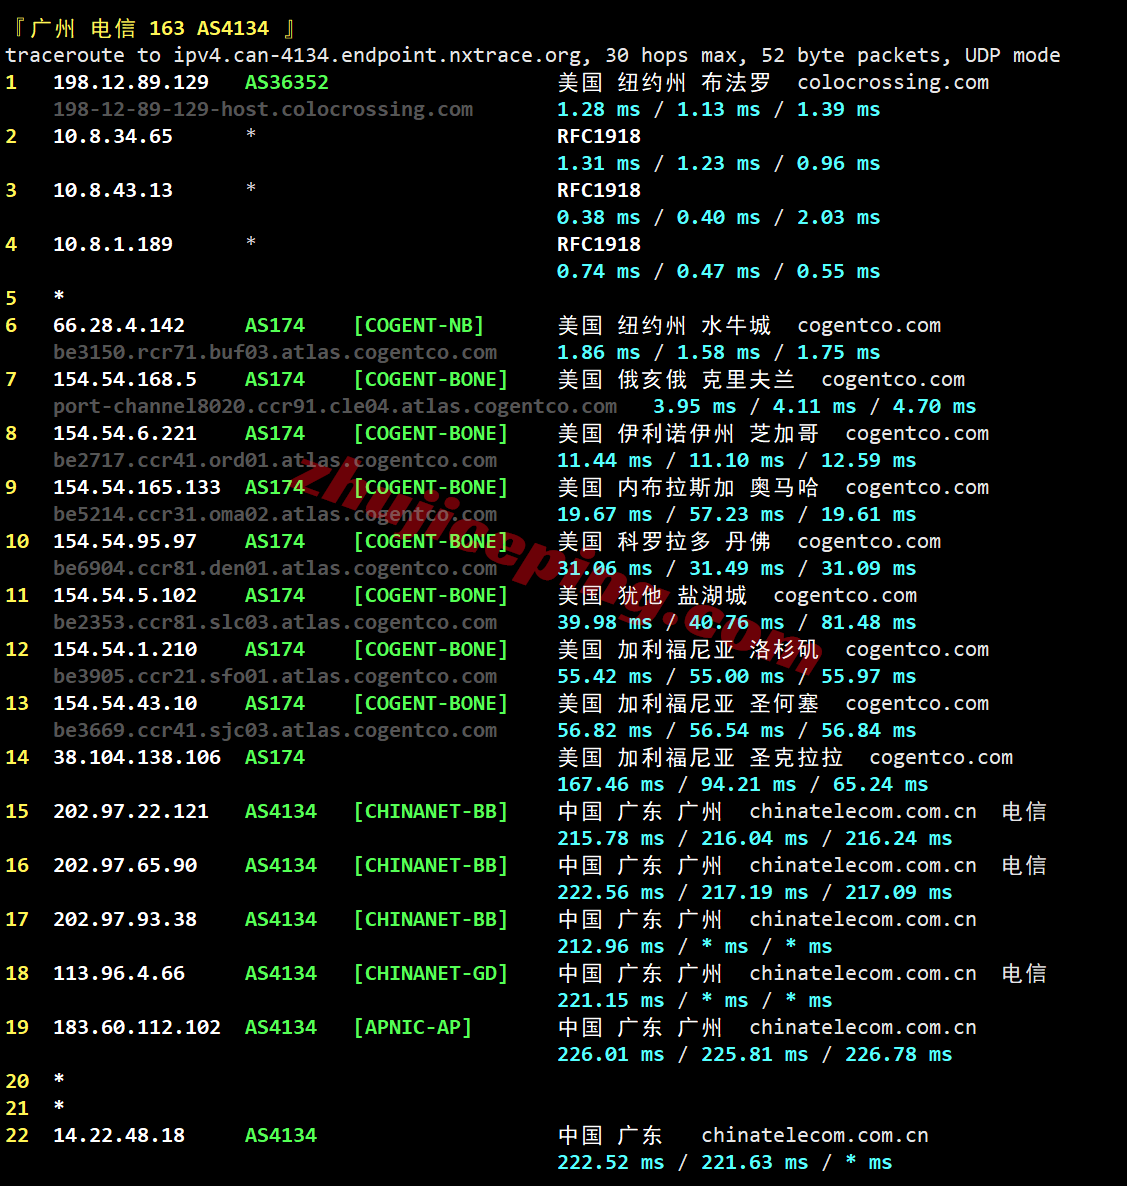Click the AS36352 label on hop 1
1127x1186 pixels.
[x=286, y=82]
